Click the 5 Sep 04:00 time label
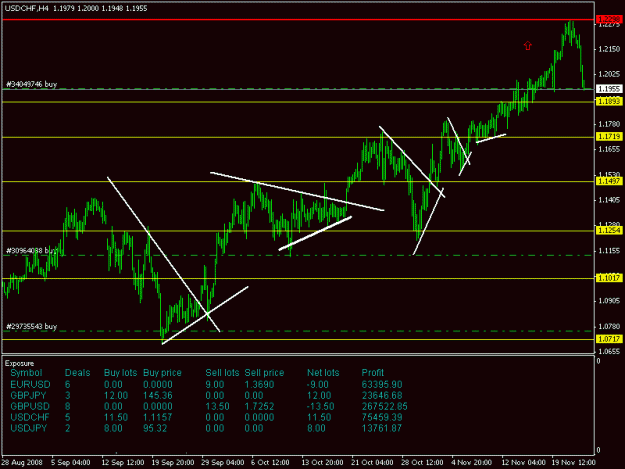The image size is (625, 469). pos(71,463)
